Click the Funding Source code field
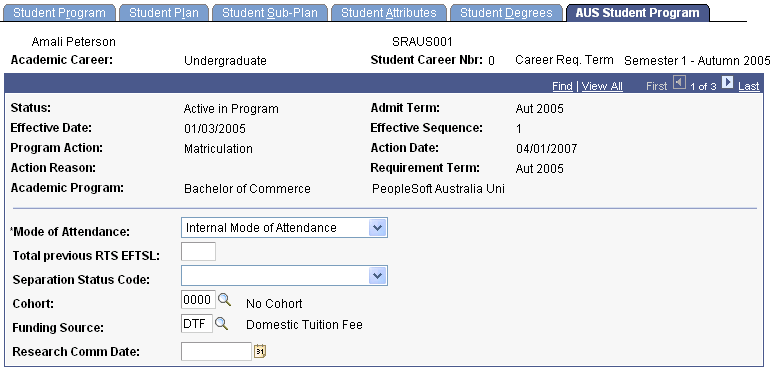 coord(197,324)
